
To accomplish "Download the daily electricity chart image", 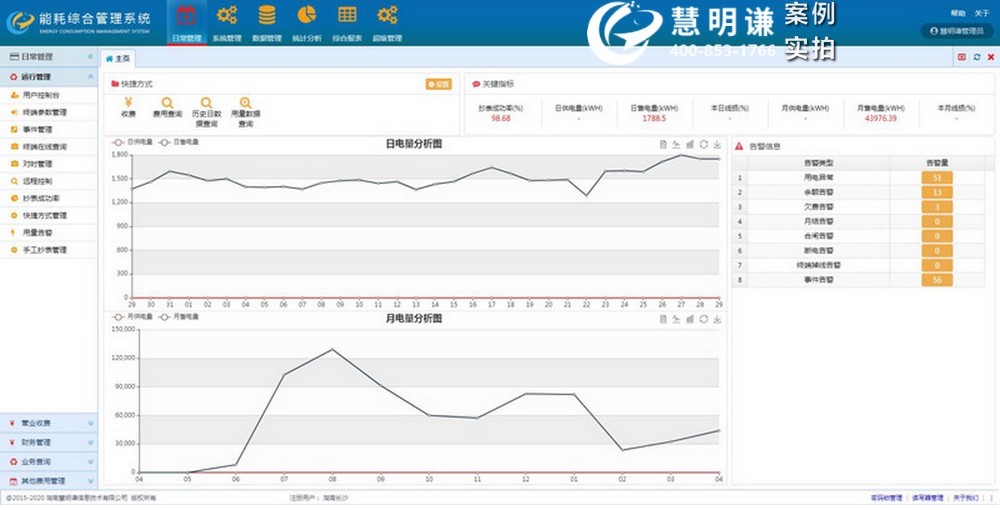I will (717, 144).
